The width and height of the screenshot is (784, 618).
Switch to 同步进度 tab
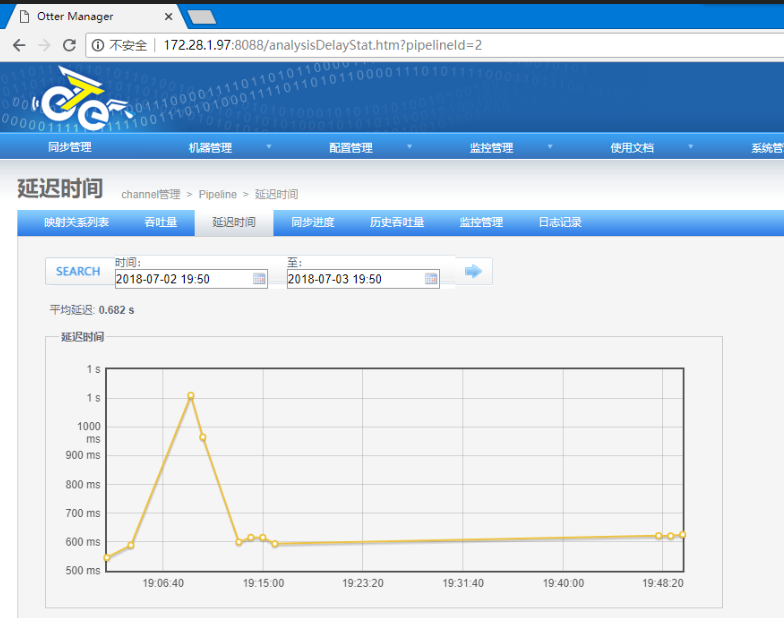(312, 222)
